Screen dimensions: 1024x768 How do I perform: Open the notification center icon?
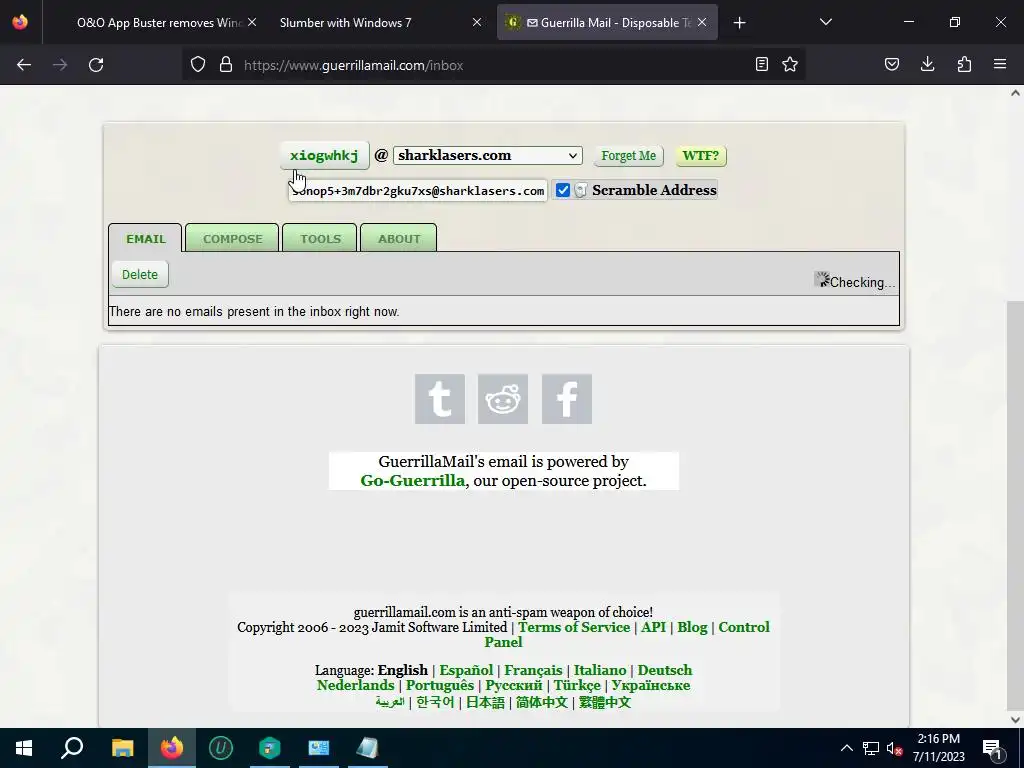[x=992, y=748]
